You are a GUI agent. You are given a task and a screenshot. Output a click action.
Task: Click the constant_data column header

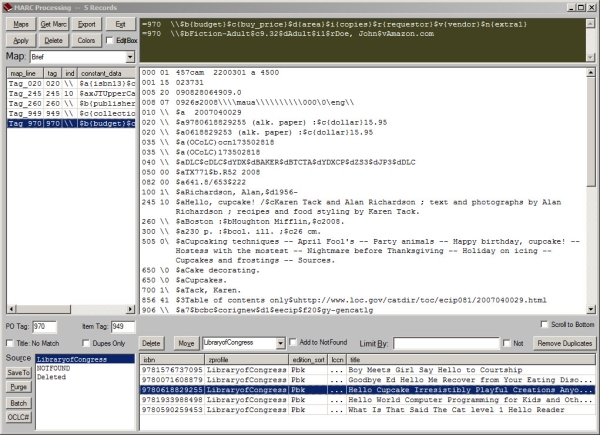[106, 73]
